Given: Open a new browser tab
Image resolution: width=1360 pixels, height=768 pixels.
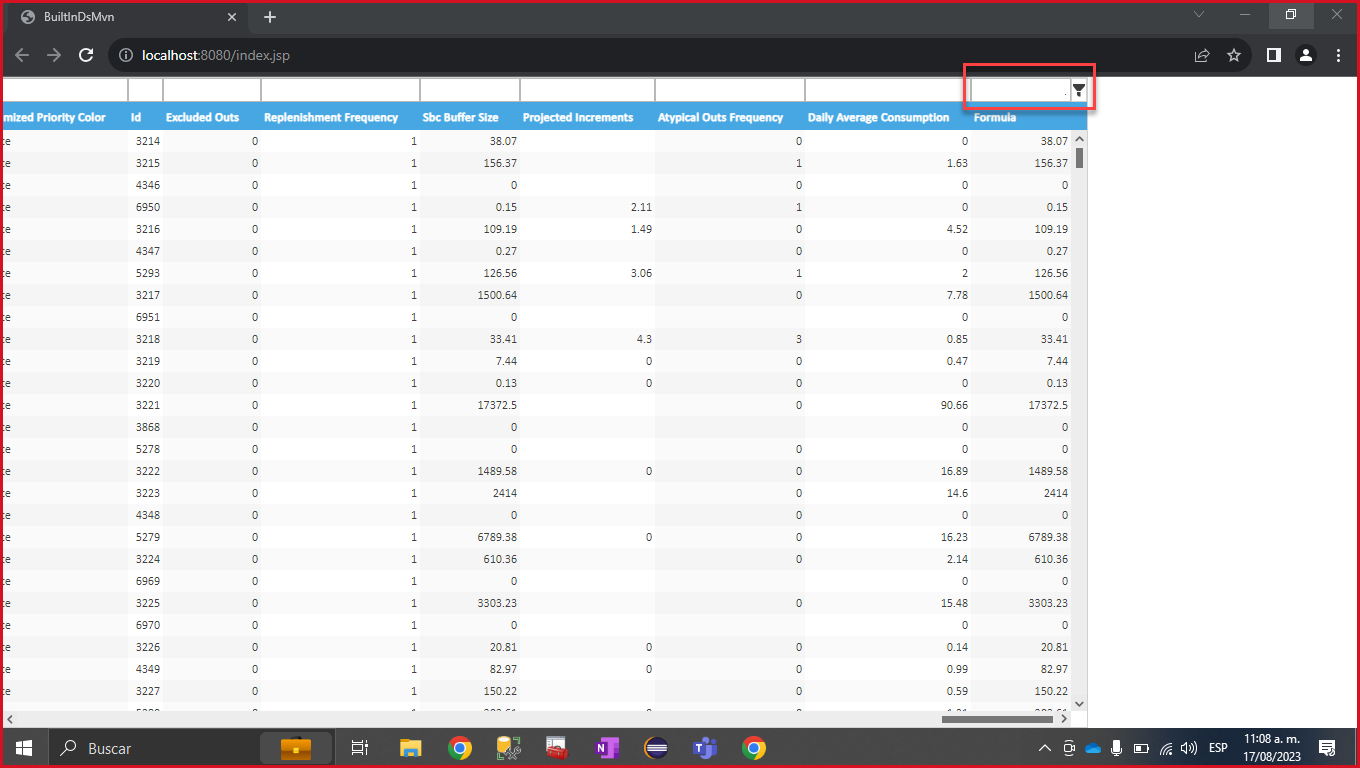Looking at the screenshot, I should [x=270, y=17].
